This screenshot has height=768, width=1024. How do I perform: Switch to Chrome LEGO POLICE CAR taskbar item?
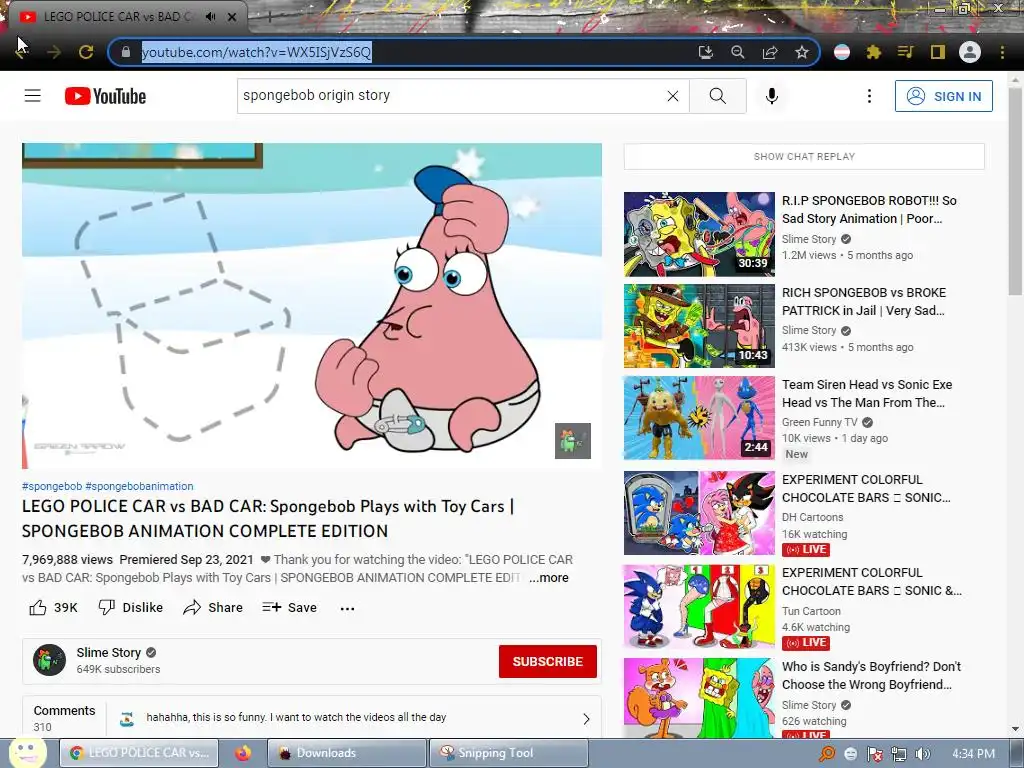coord(140,753)
